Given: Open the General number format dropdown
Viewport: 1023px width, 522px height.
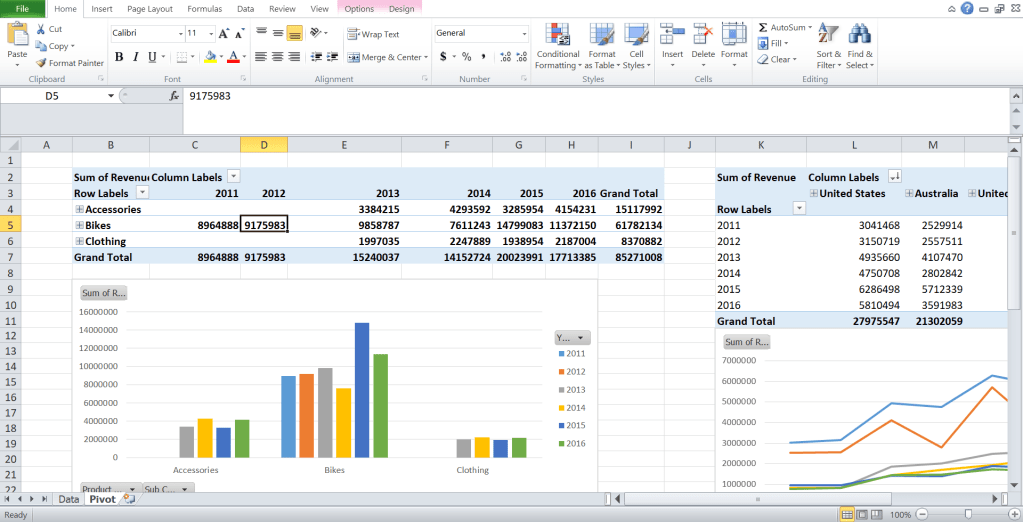Looking at the screenshot, I should point(523,33).
